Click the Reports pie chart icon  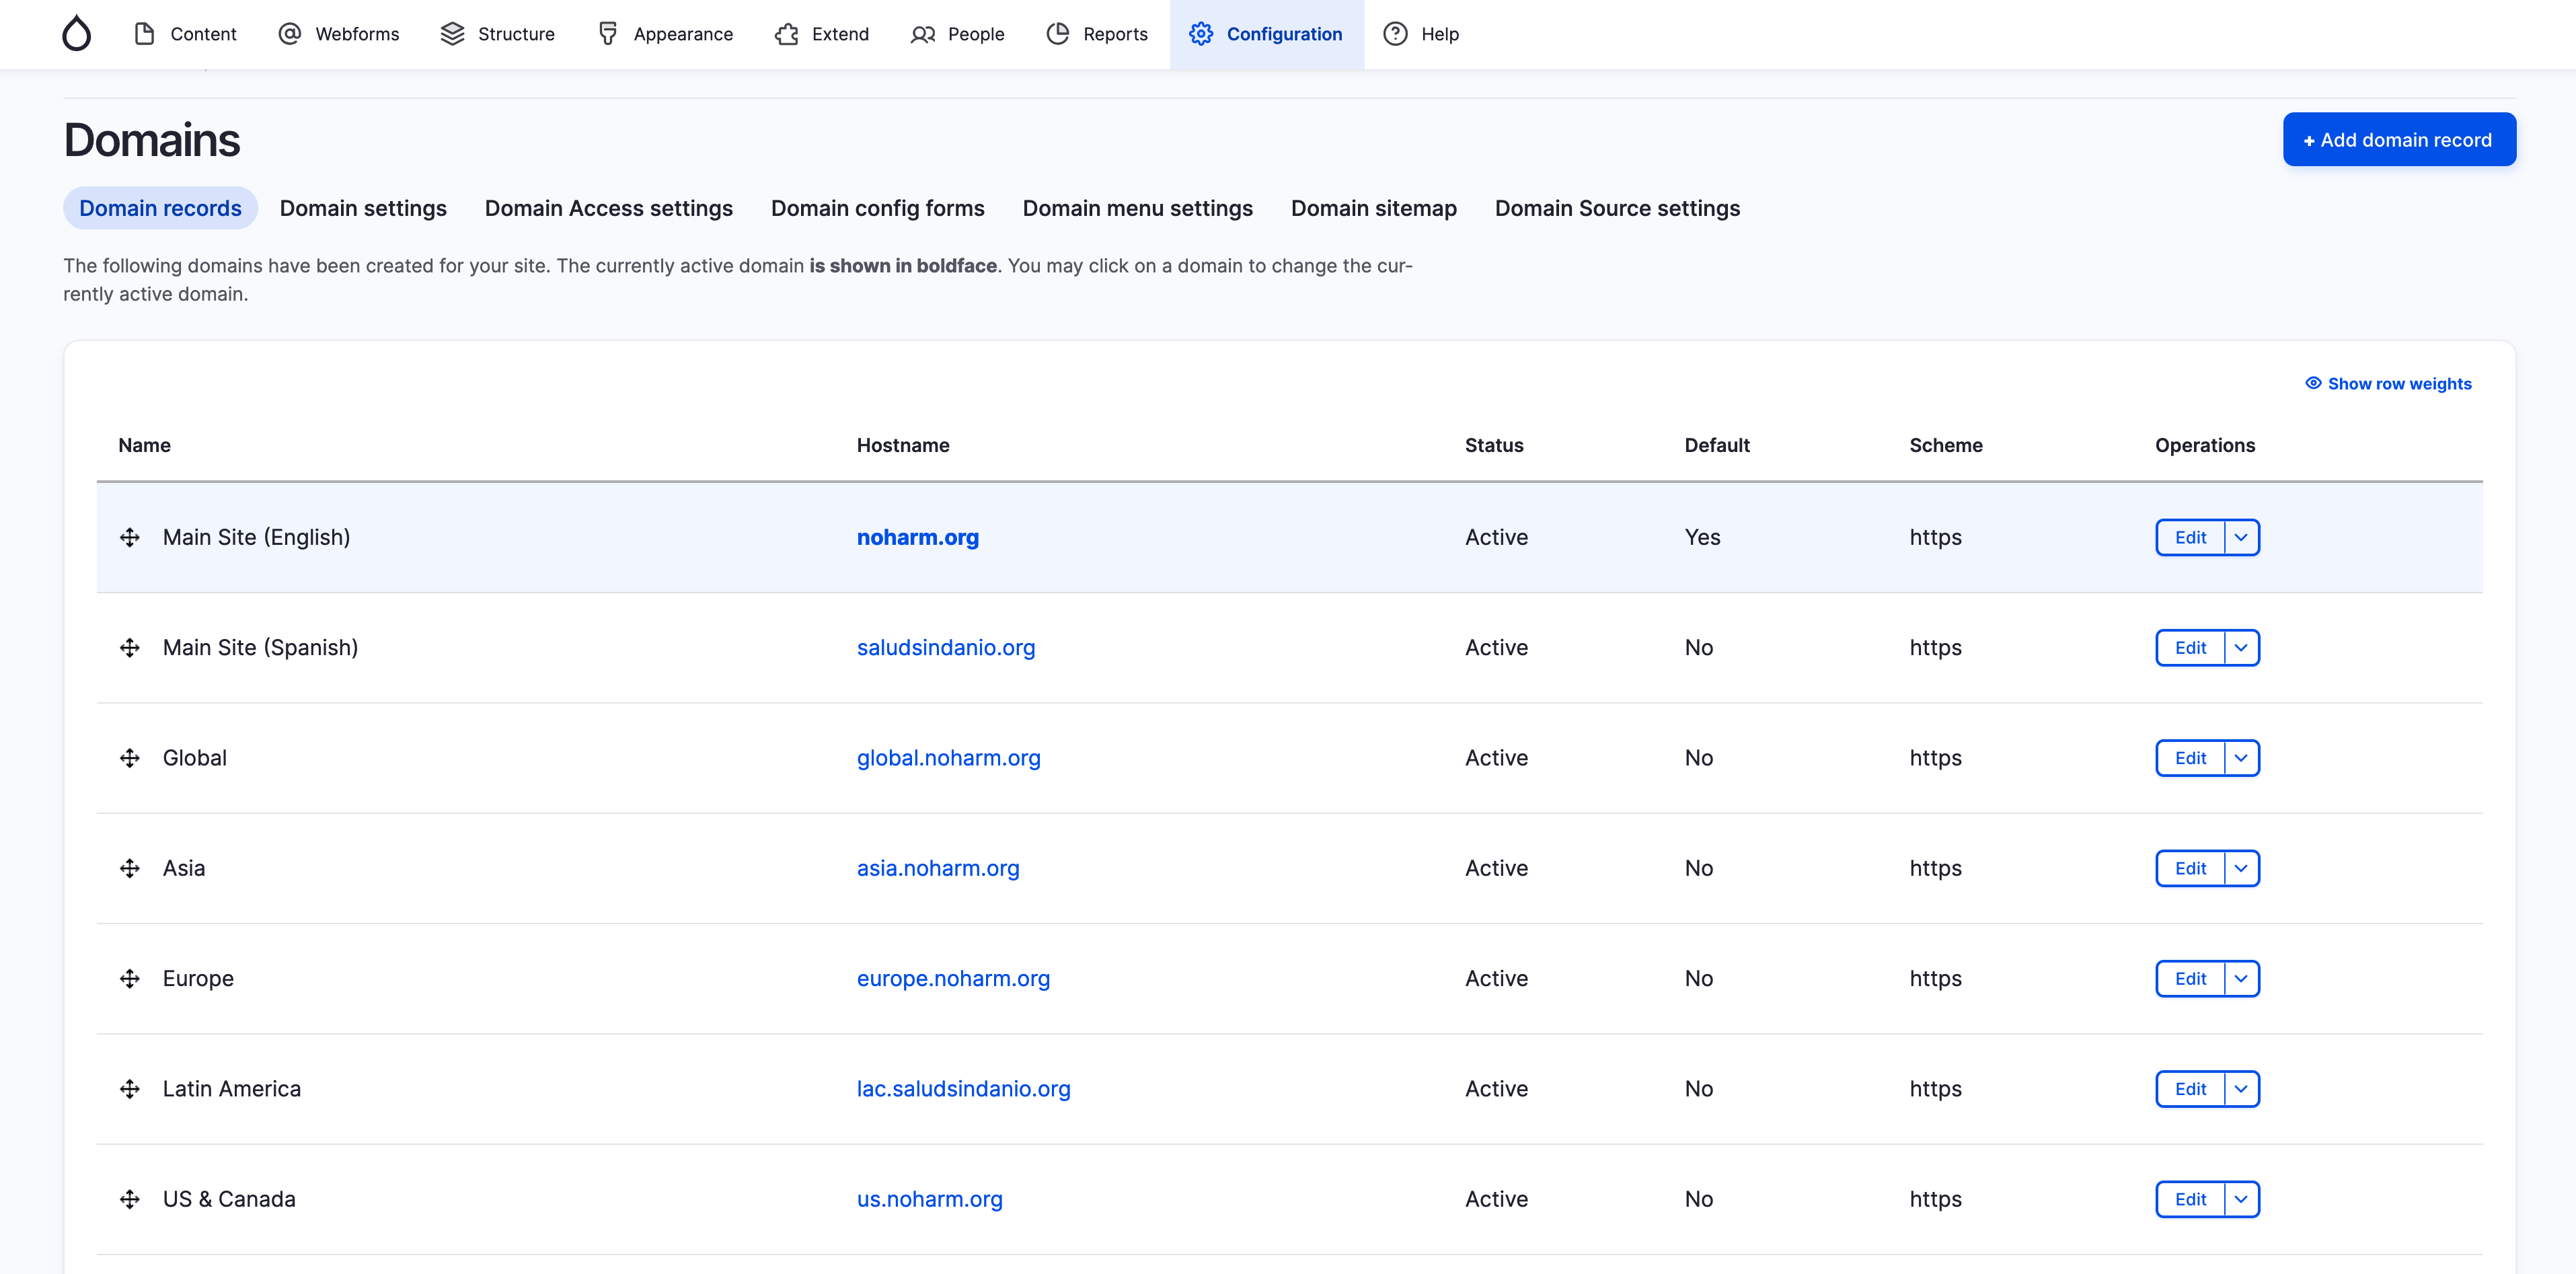point(1058,34)
